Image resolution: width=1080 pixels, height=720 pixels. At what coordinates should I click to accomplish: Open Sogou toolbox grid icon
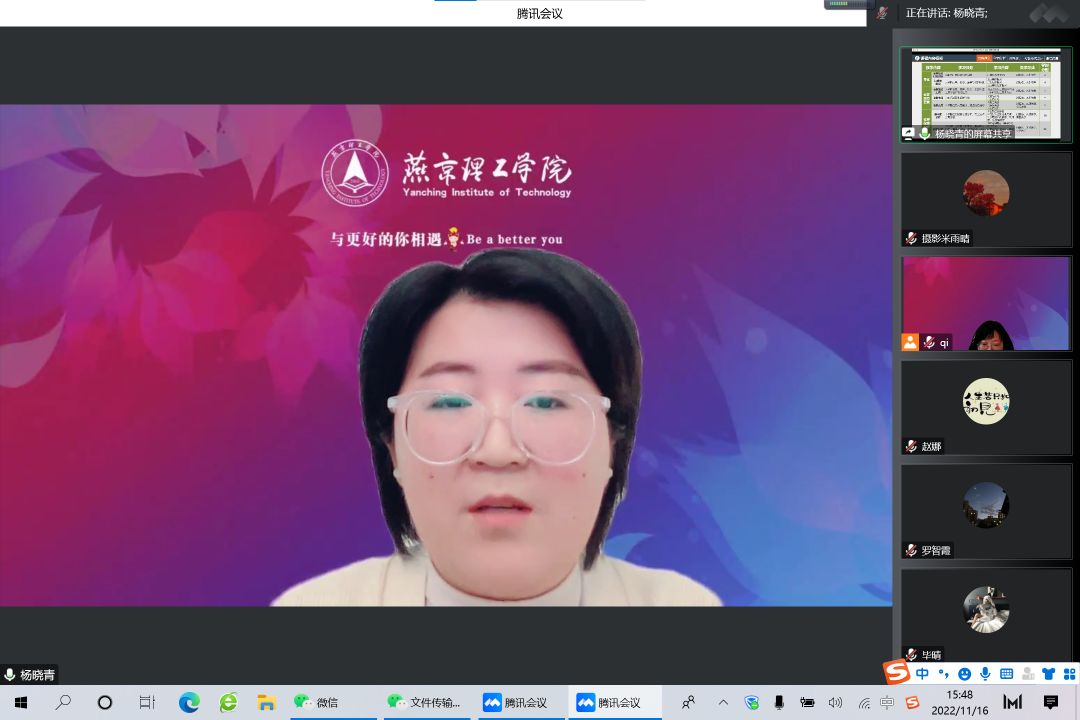click(x=1068, y=674)
